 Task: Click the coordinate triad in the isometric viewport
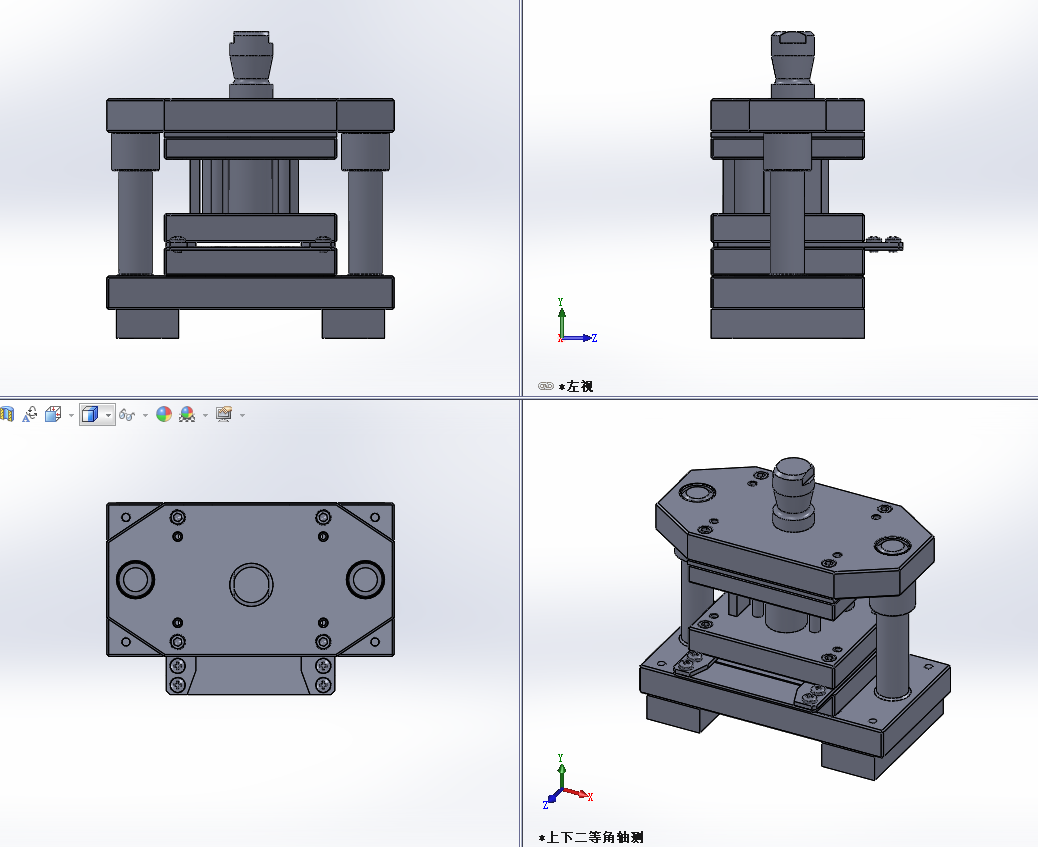(567, 781)
